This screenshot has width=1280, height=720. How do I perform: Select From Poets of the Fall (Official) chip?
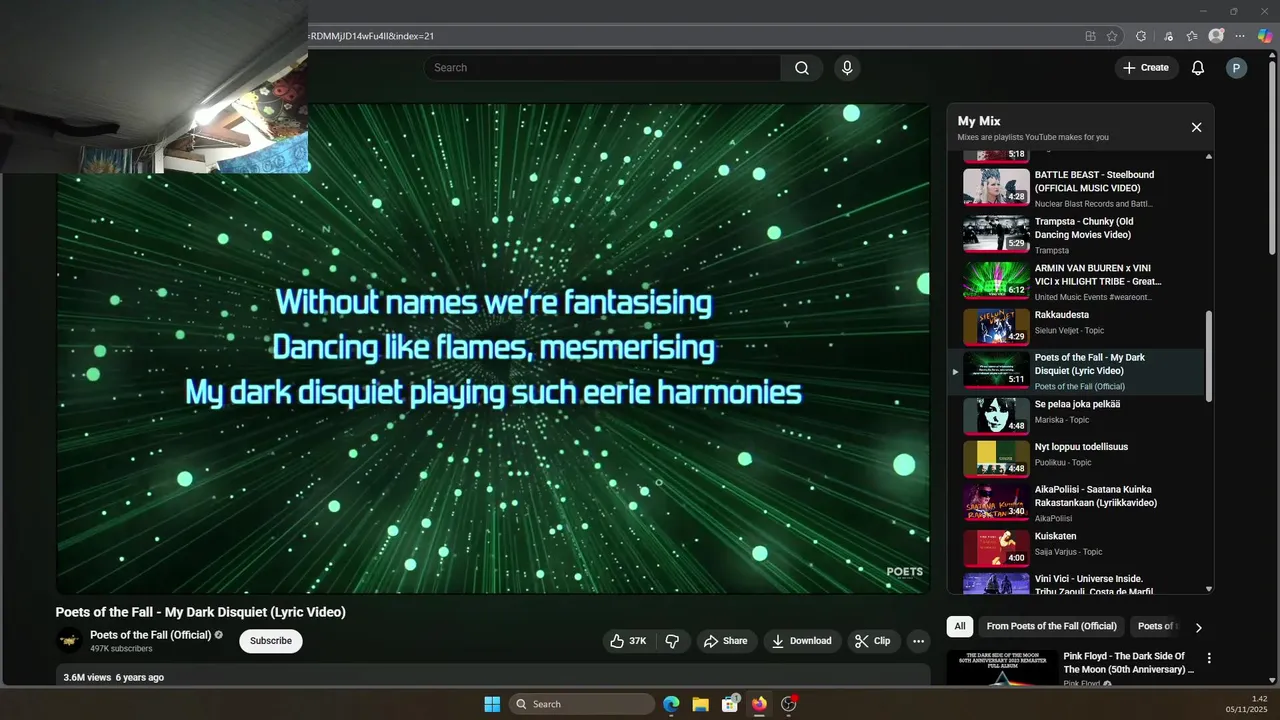click(x=1051, y=626)
